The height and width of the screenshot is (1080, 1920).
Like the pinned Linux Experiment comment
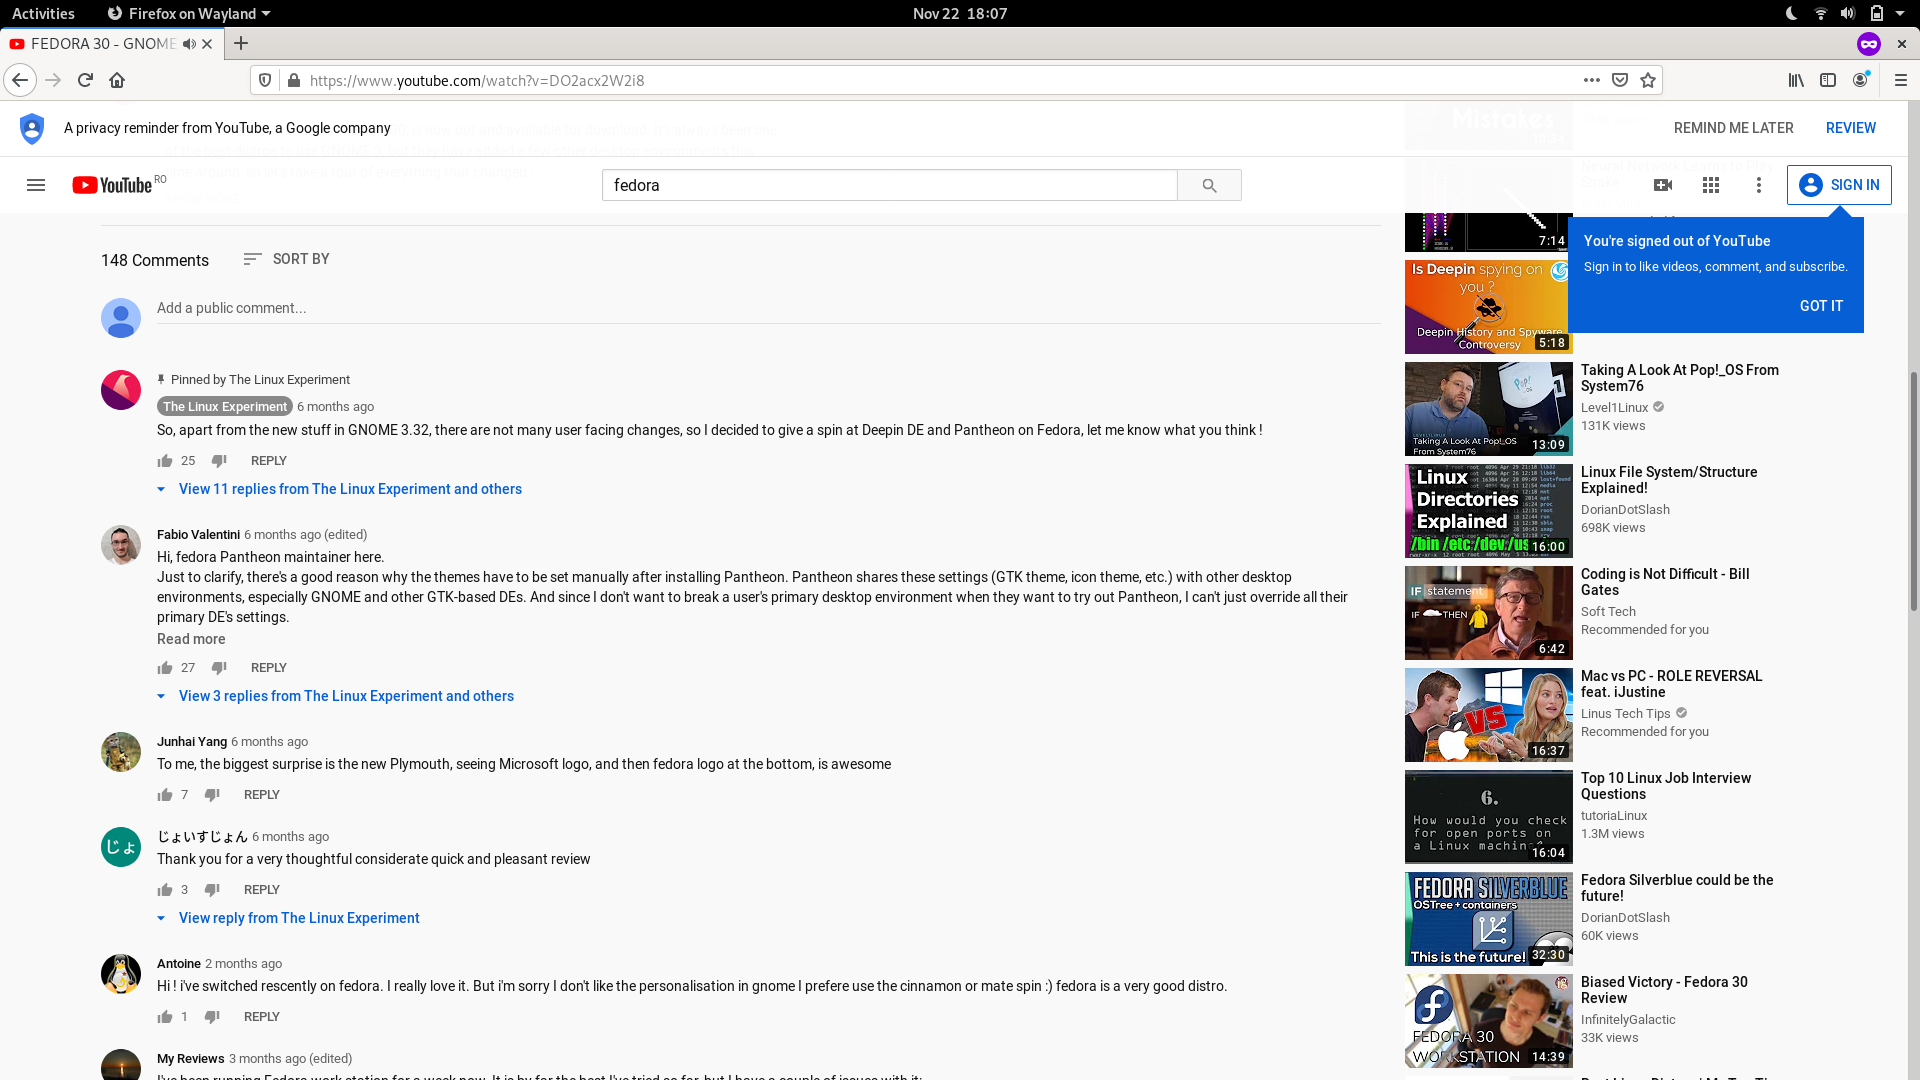click(x=165, y=461)
